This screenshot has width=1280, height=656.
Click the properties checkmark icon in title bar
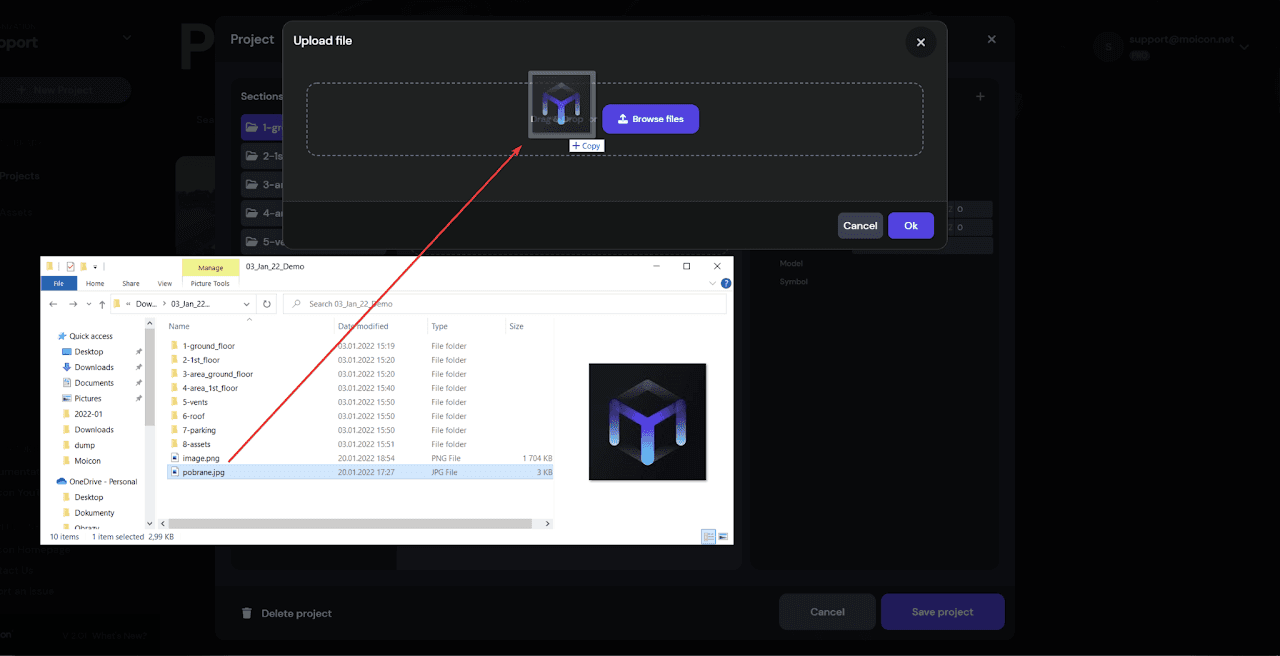pyautogui.click(x=70, y=267)
